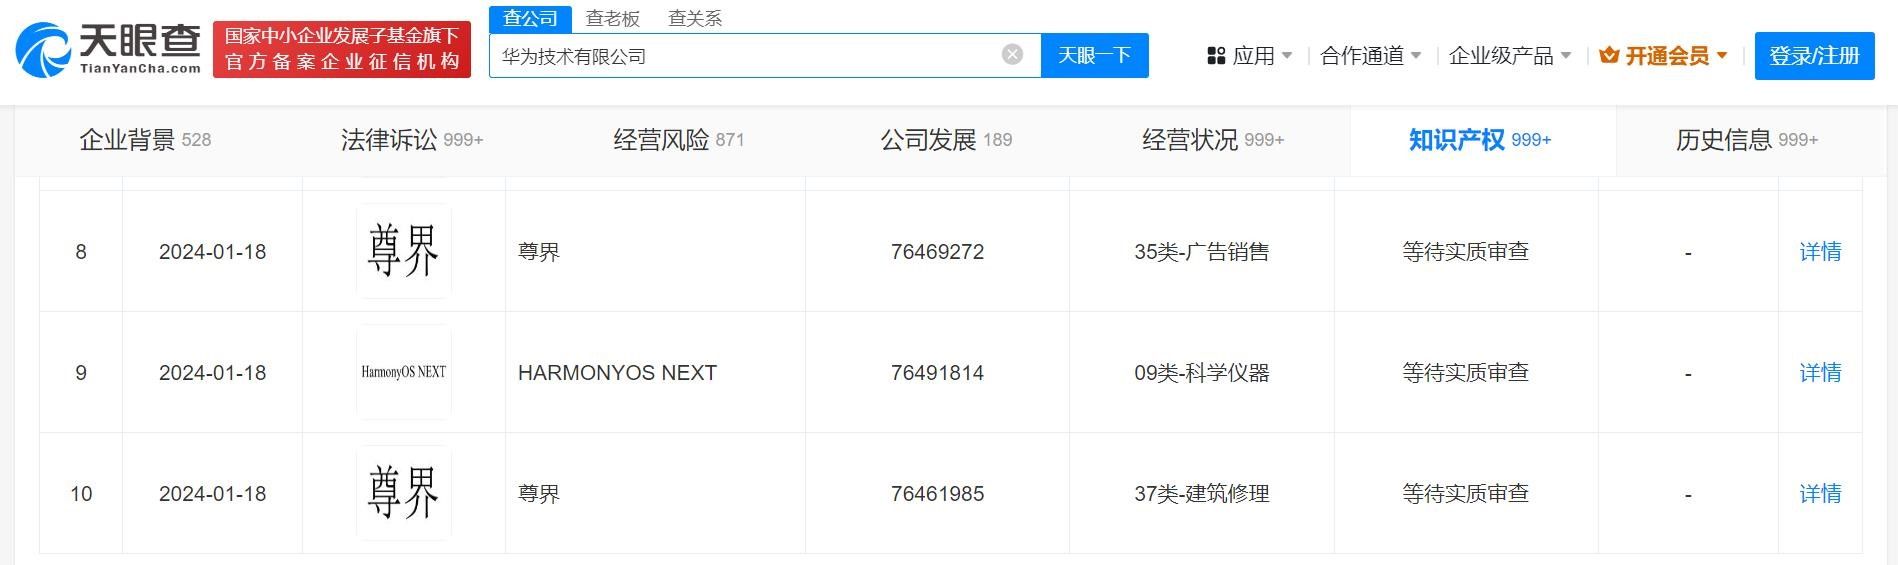Switch to the 查老板 search tab
Viewport: 1898px width, 565px height.
click(x=612, y=18)
